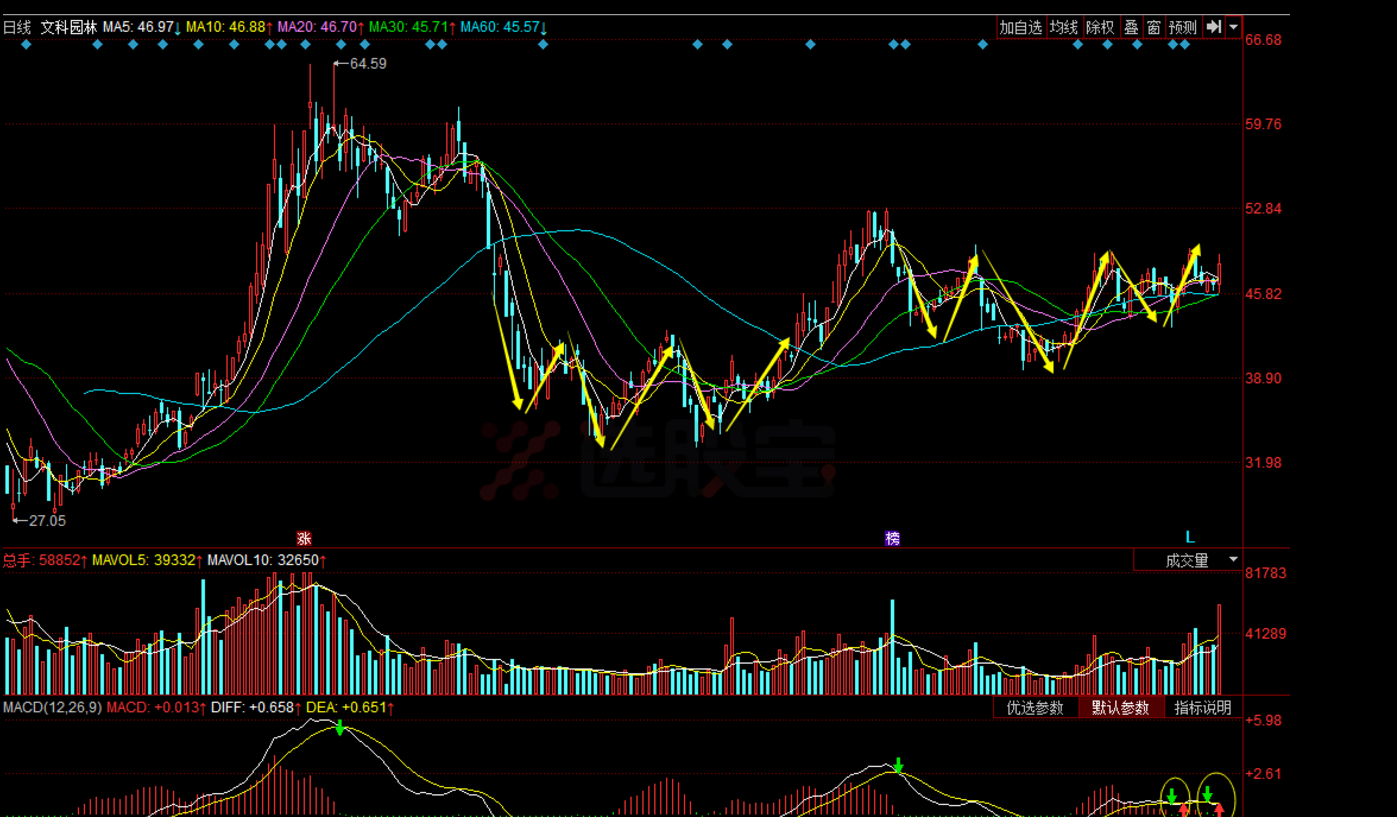Open the 指标说明 tab
Screen dimensions: 1397x817
1203,708
